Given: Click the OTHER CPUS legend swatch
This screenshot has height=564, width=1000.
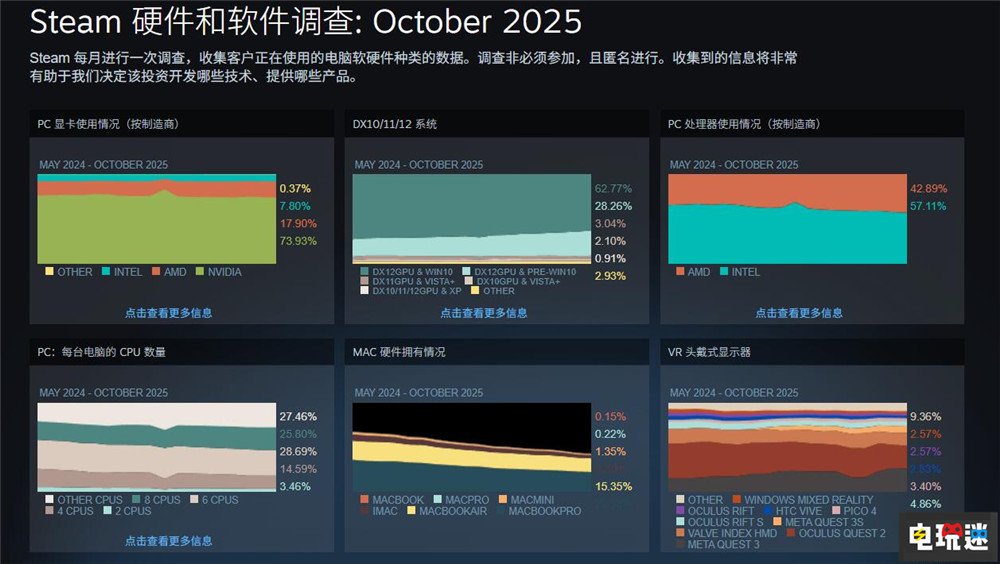Looking at the screenshot, I should (49, 500).
